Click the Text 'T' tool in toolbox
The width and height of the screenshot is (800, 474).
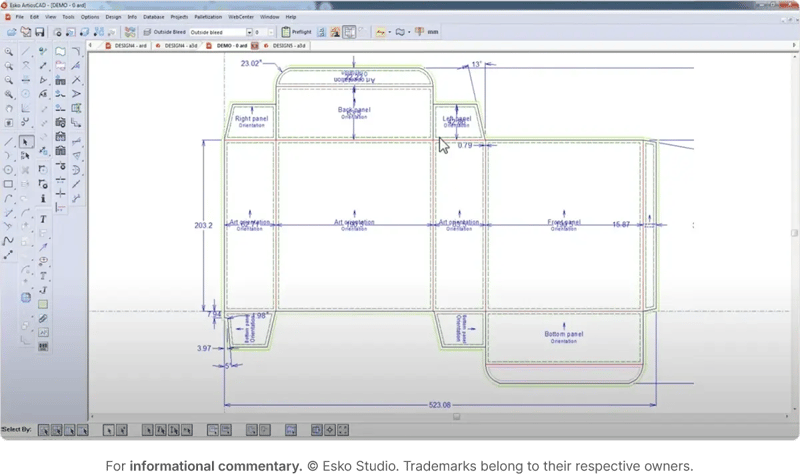(43, 218)
